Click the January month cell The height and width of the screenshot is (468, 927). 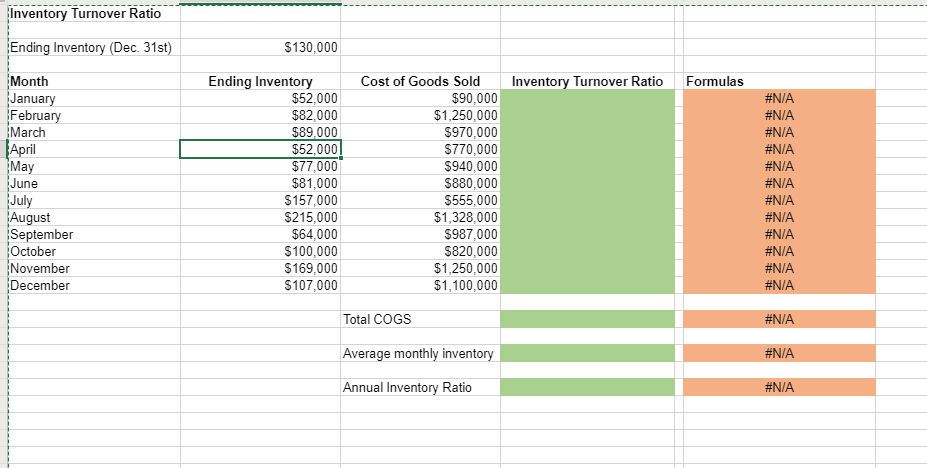click(95, 99)
